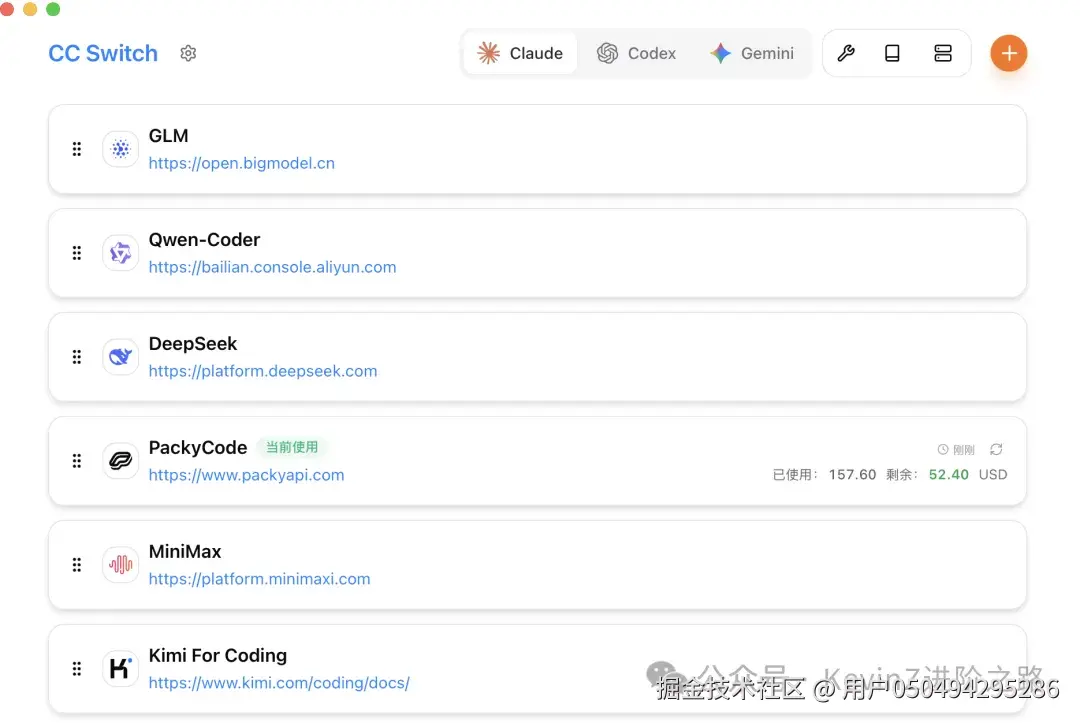This screenshot has width=1080, height=723.
Task: Open the server stack icon
Action: pos(943,53)
